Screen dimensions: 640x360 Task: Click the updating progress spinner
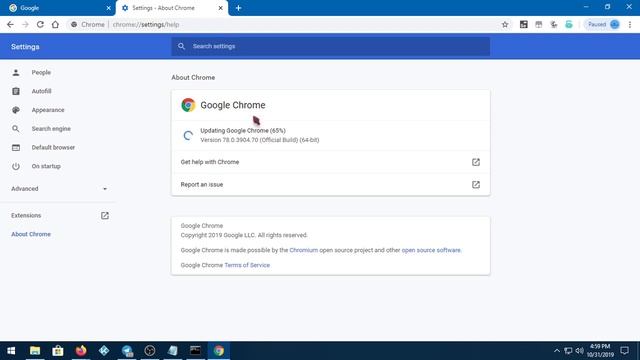(x=188, y=136)
